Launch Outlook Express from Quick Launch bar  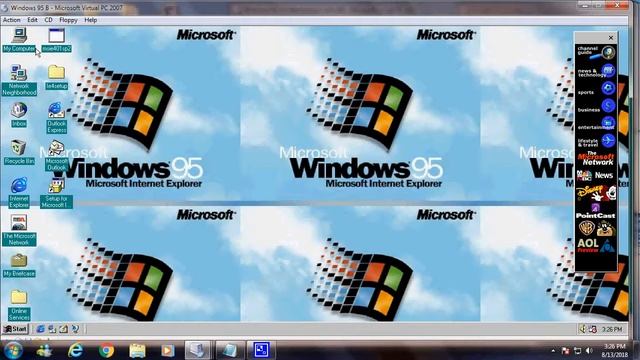tap(52, 329)
